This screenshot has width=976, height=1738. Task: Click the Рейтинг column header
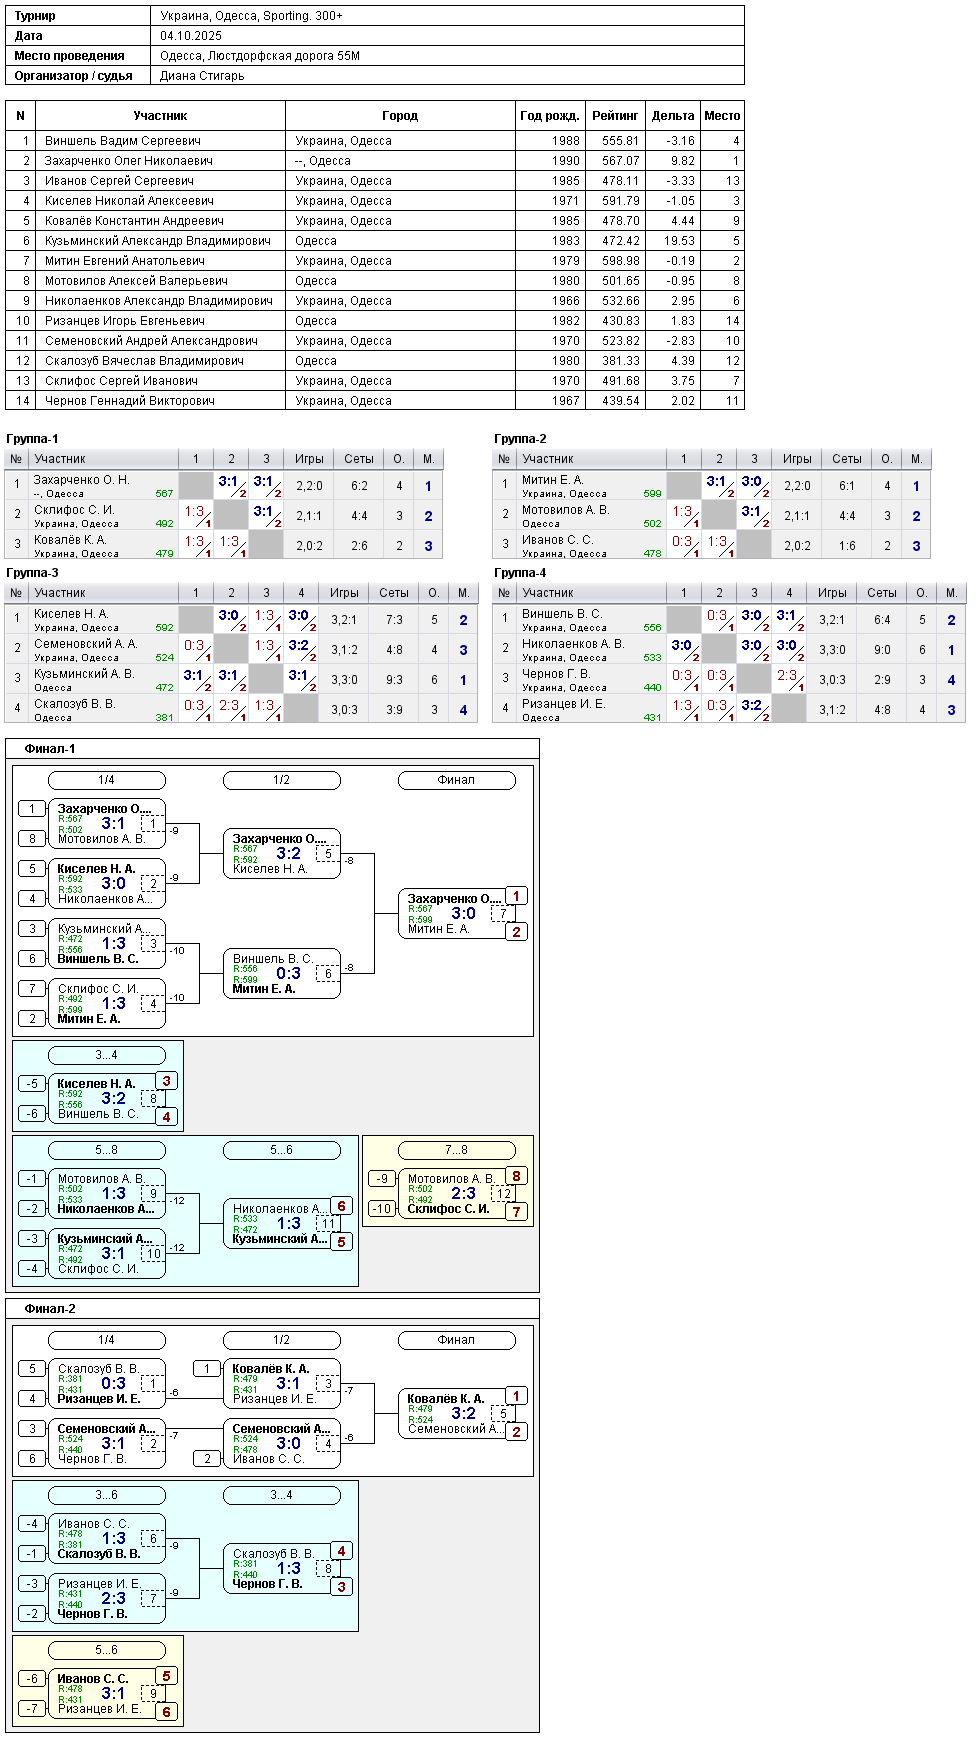pyautogui.click(x=615, y=116)
